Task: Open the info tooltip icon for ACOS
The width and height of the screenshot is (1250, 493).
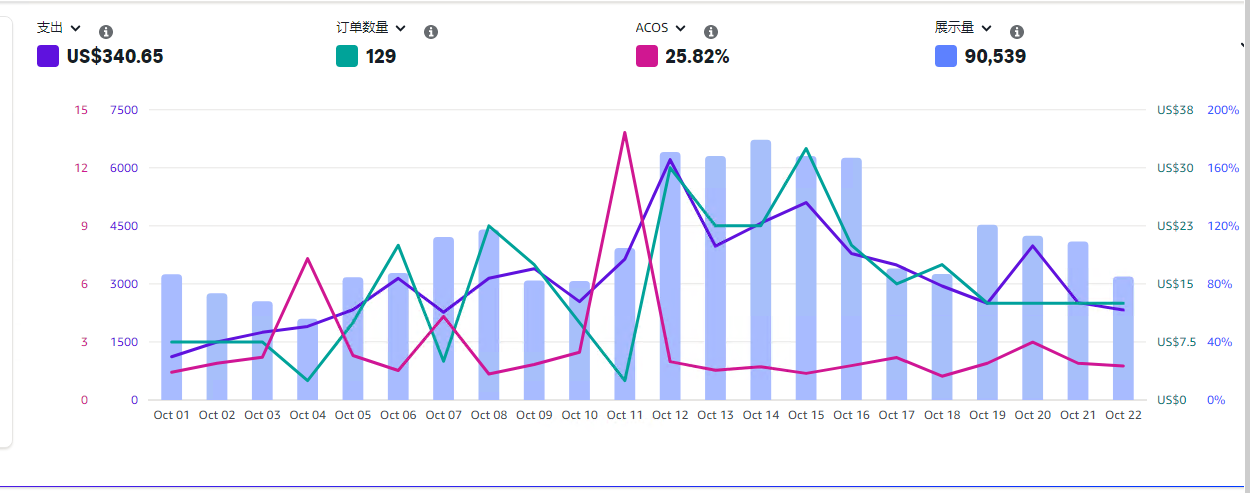Action: pyautogui.click(x=711, y=32)
